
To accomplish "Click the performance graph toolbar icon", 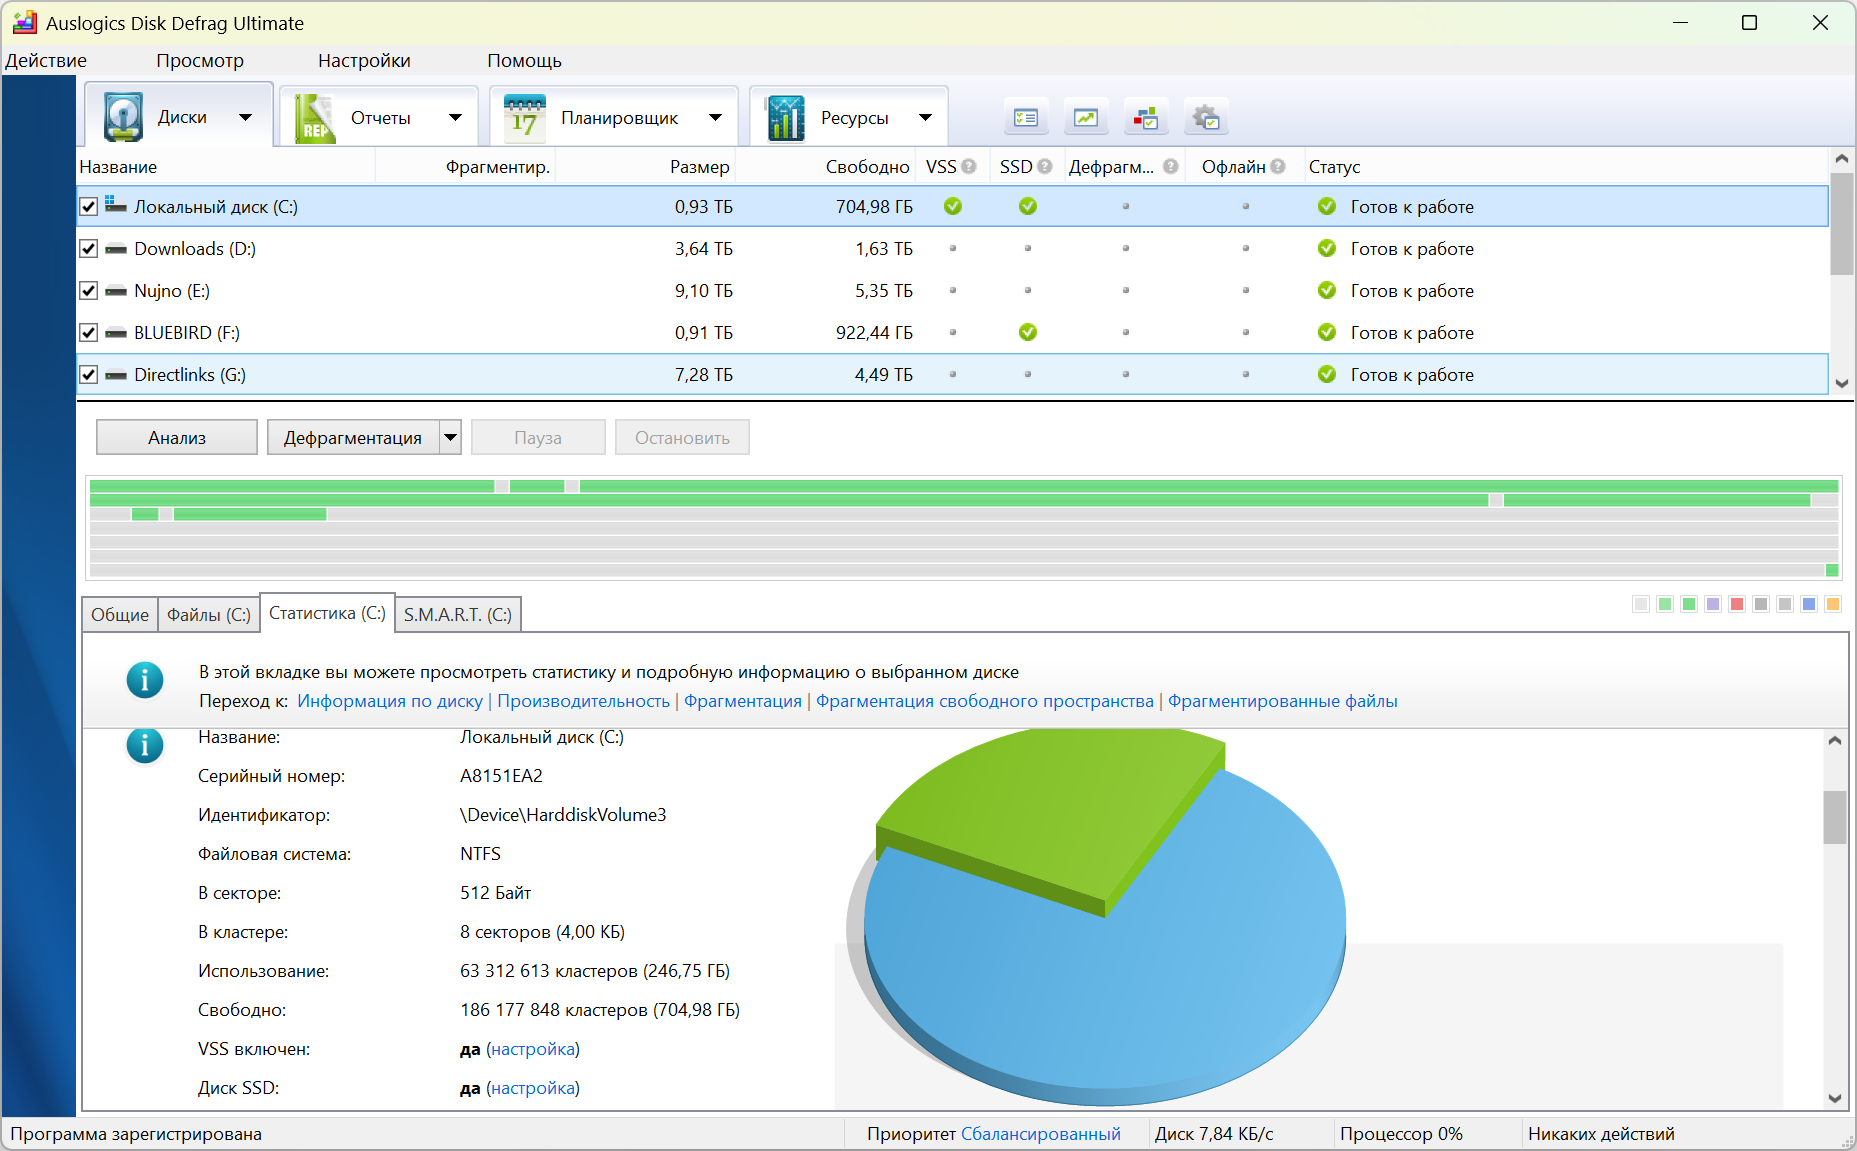I will (1086, 118).
